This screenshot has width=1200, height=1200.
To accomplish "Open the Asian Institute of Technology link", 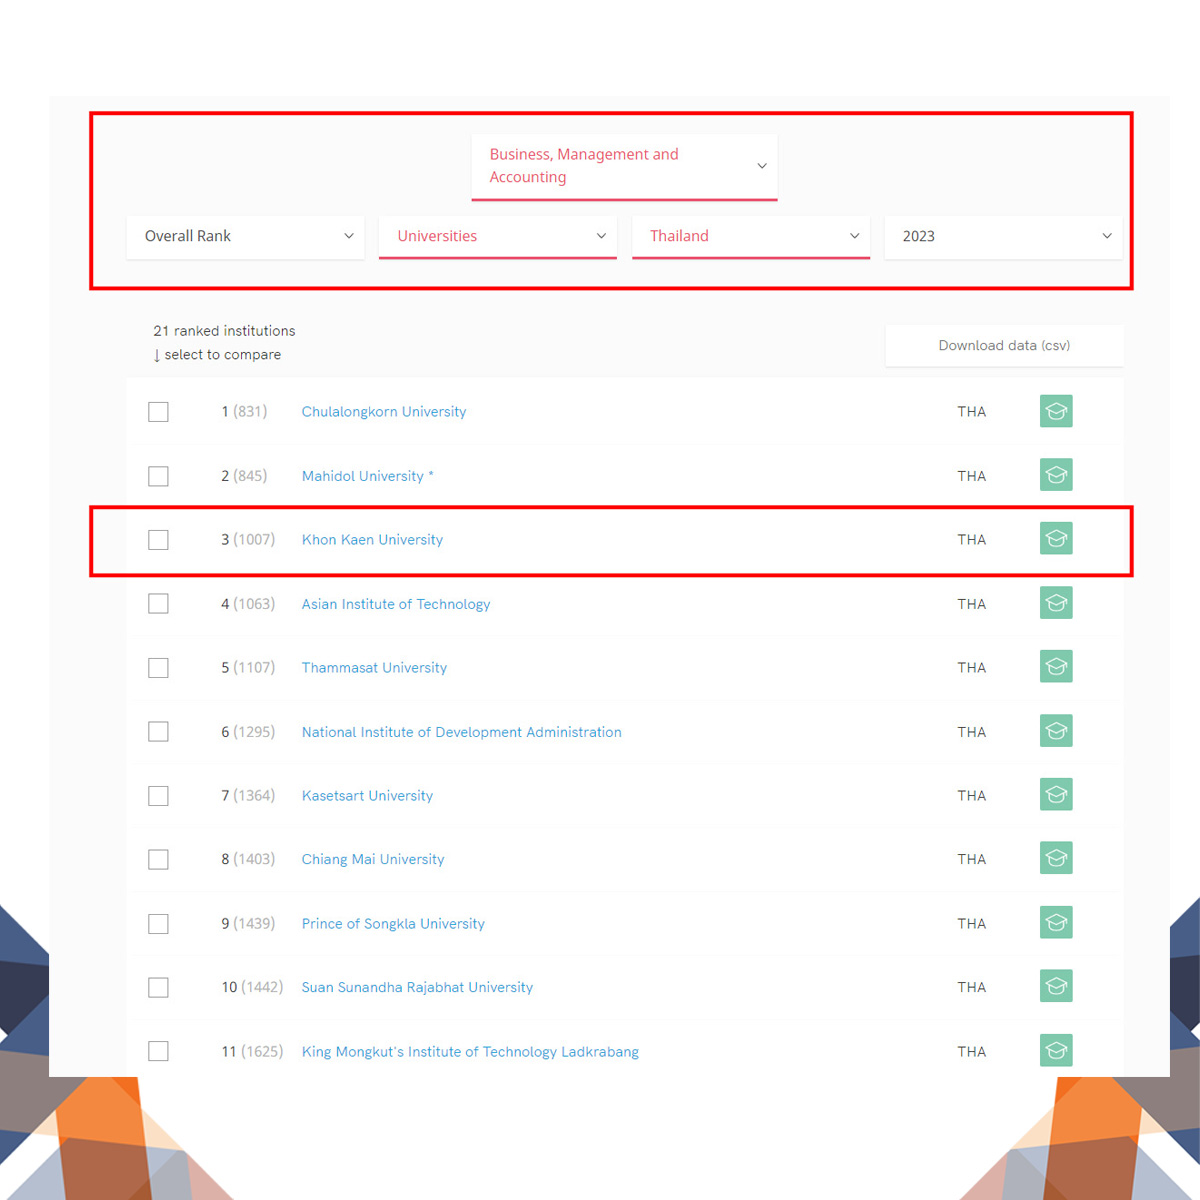I will [396, 604].
